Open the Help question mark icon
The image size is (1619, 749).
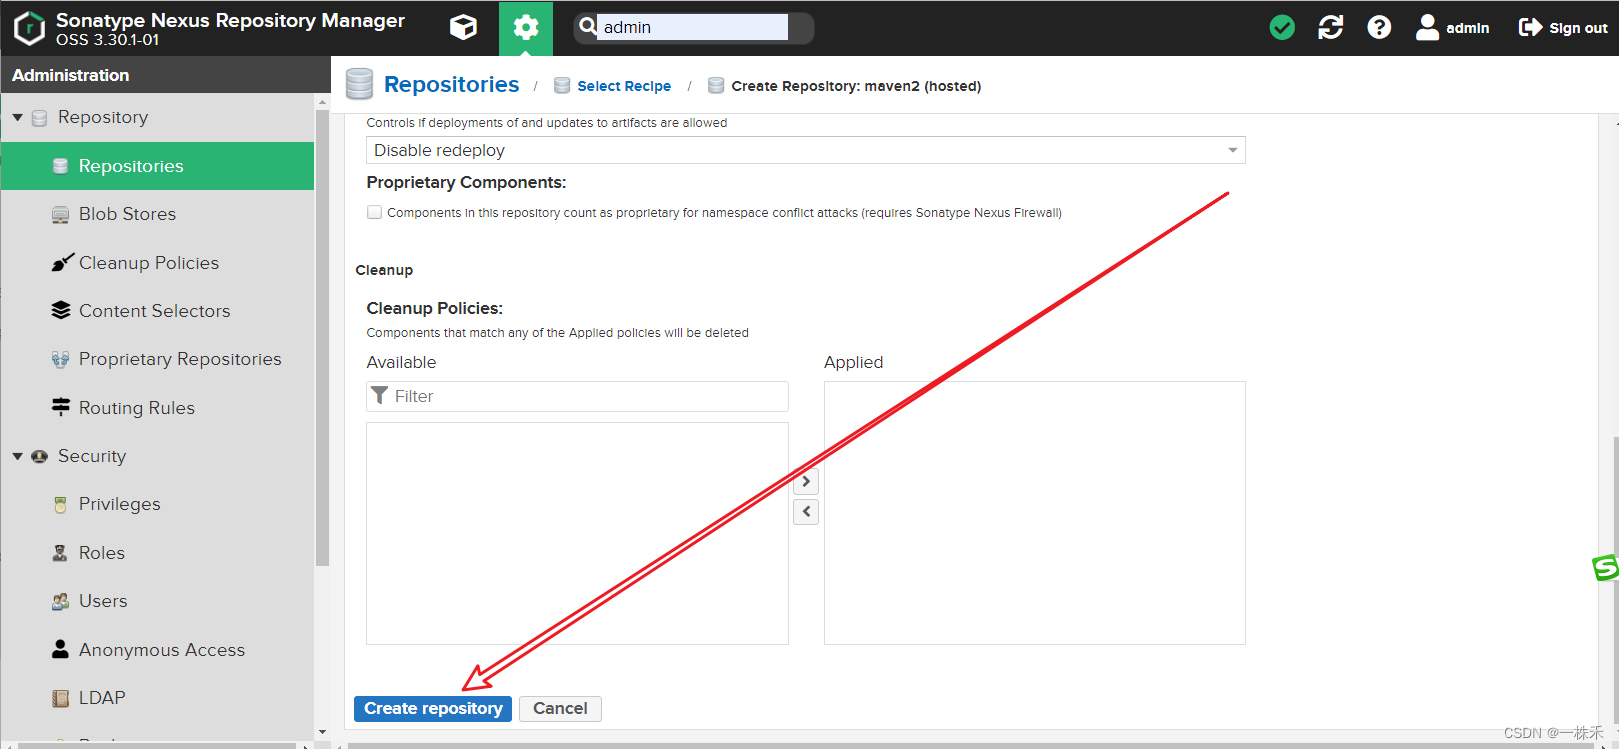(x=1379, y=28)
